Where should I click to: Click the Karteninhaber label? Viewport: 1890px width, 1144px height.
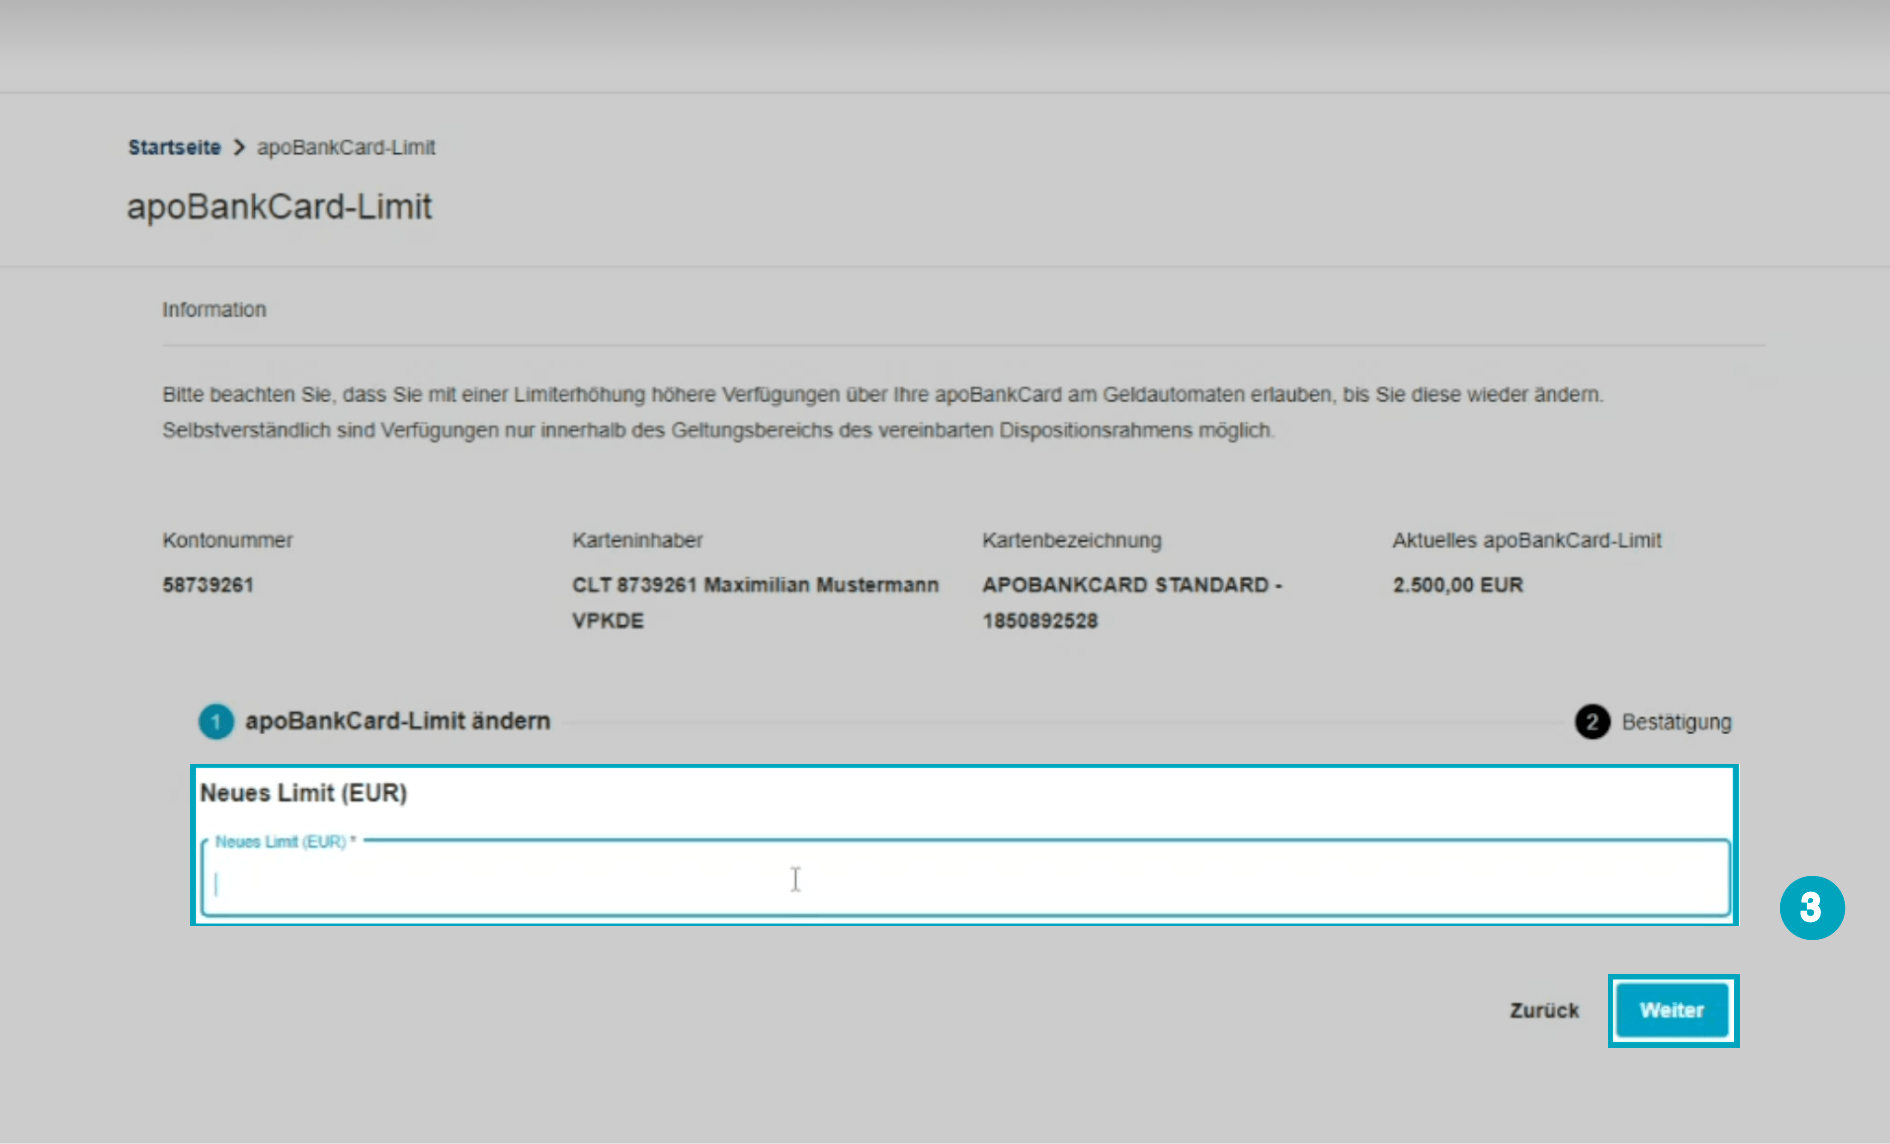[x=637, y=540]
